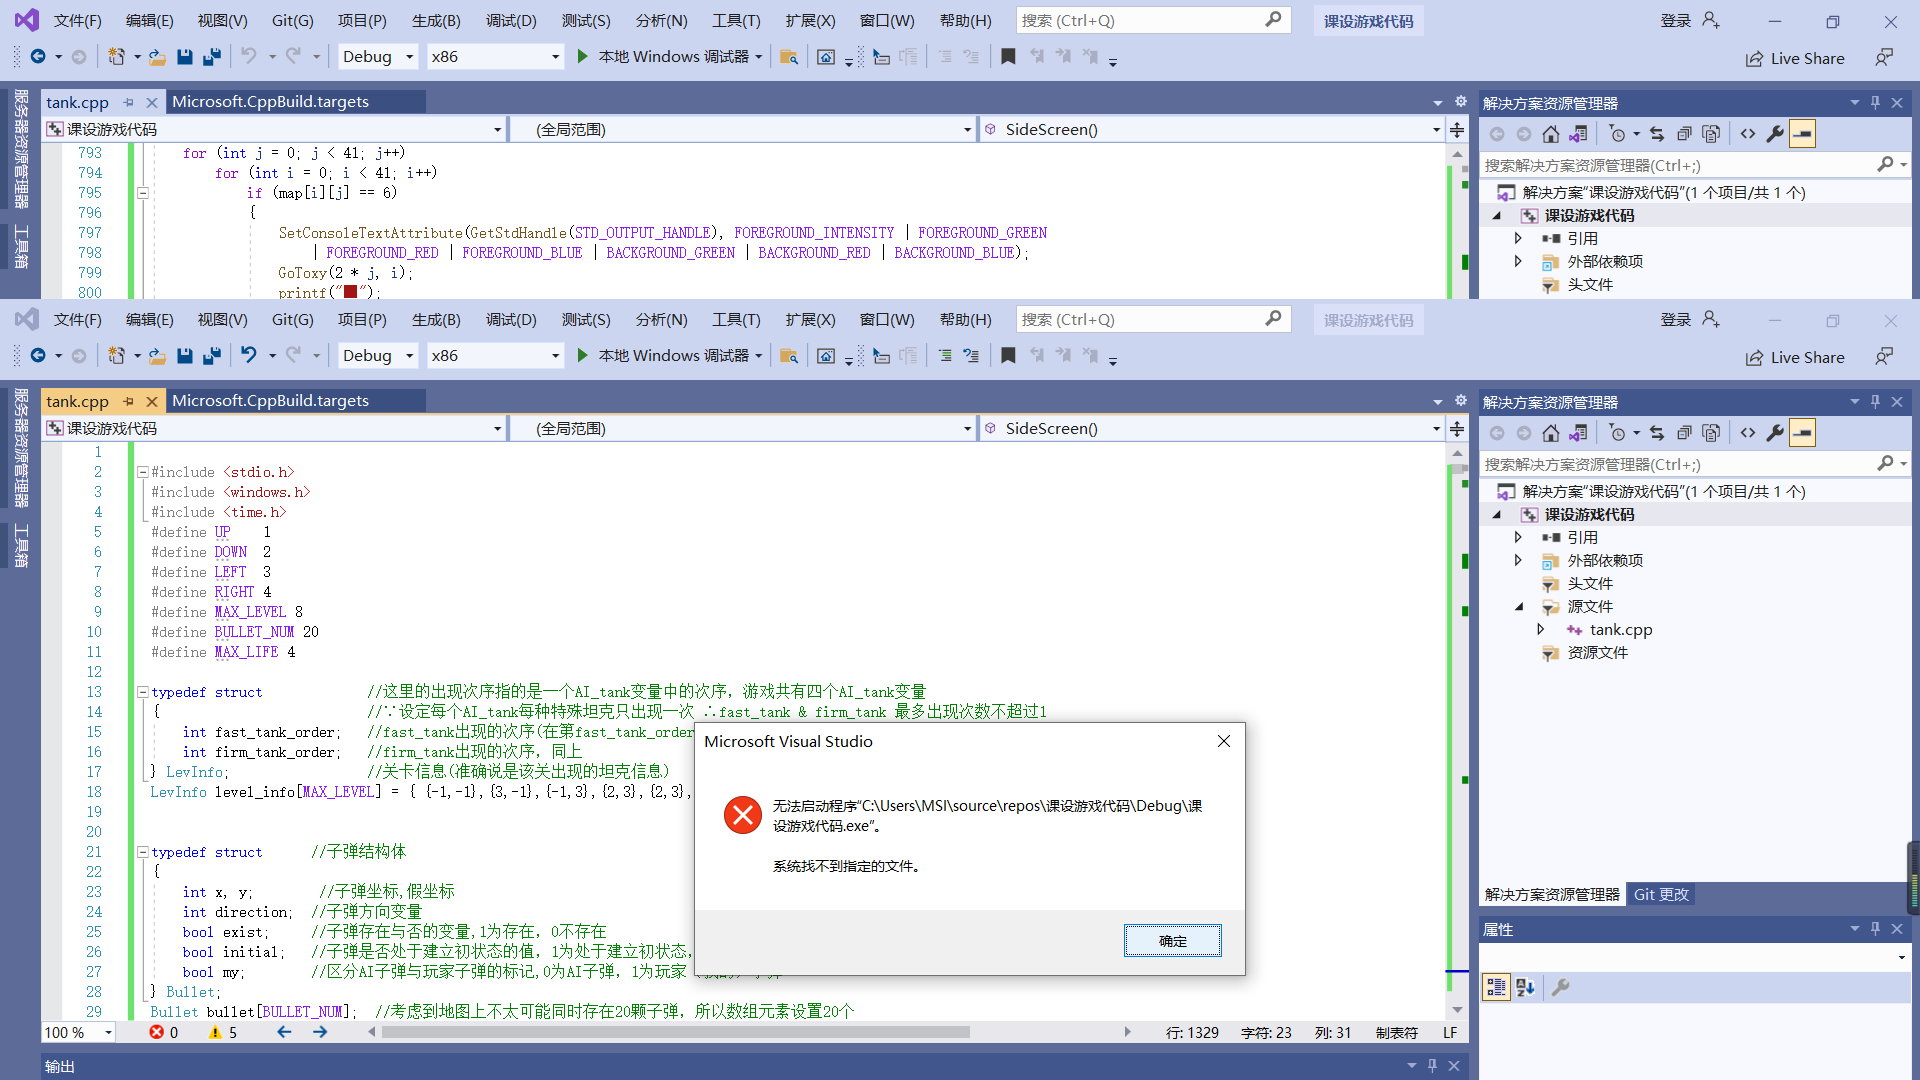Expand tank.cpp node in front Solution Explorer
This screenshot has height=1080, width=1920.
(1541, 630)
